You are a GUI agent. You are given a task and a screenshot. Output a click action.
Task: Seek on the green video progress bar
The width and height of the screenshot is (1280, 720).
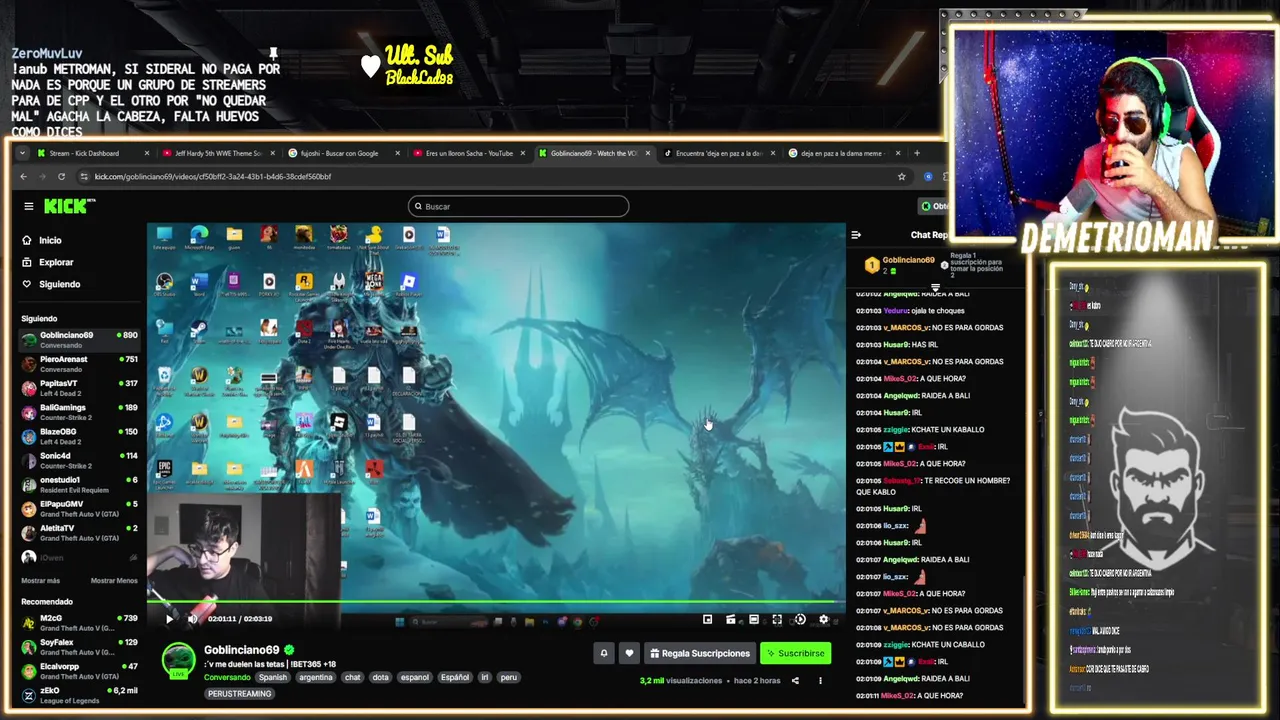coord(496,603)
